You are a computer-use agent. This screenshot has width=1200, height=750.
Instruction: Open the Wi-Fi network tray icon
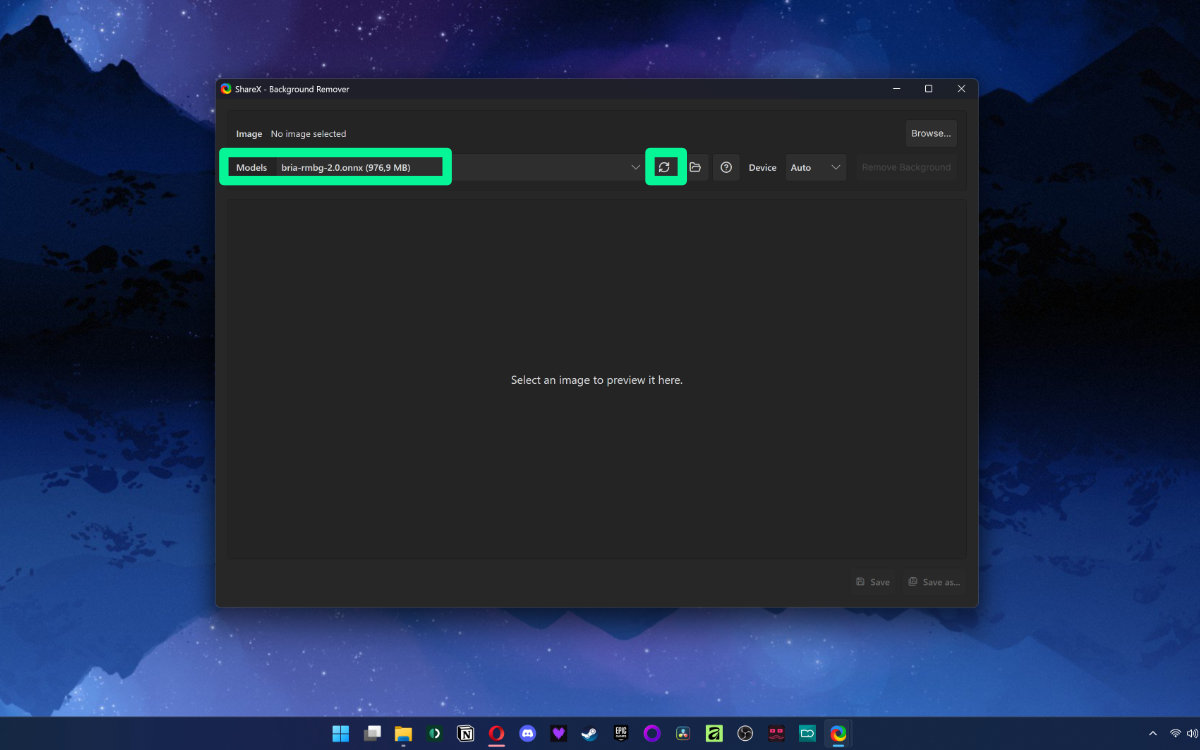click(x=1175, y=734)
